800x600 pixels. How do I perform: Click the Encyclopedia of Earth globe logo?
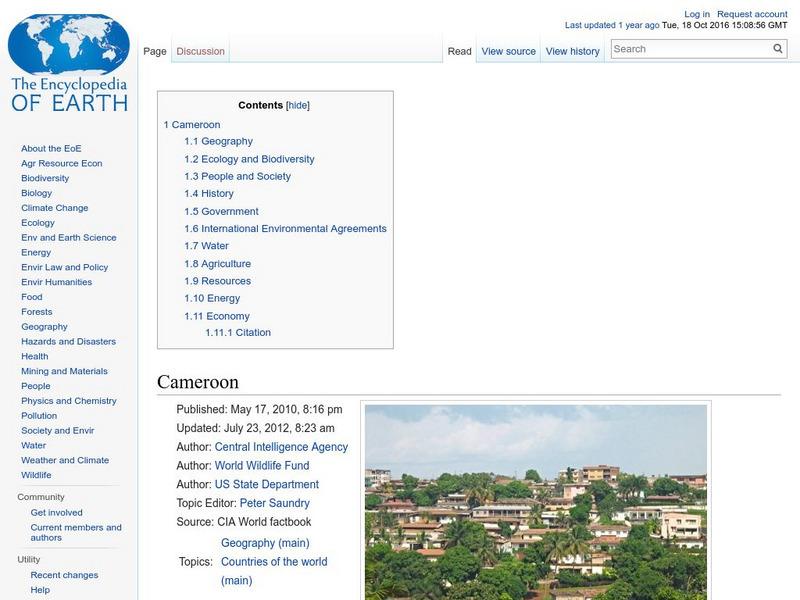(x=68, y=42)
